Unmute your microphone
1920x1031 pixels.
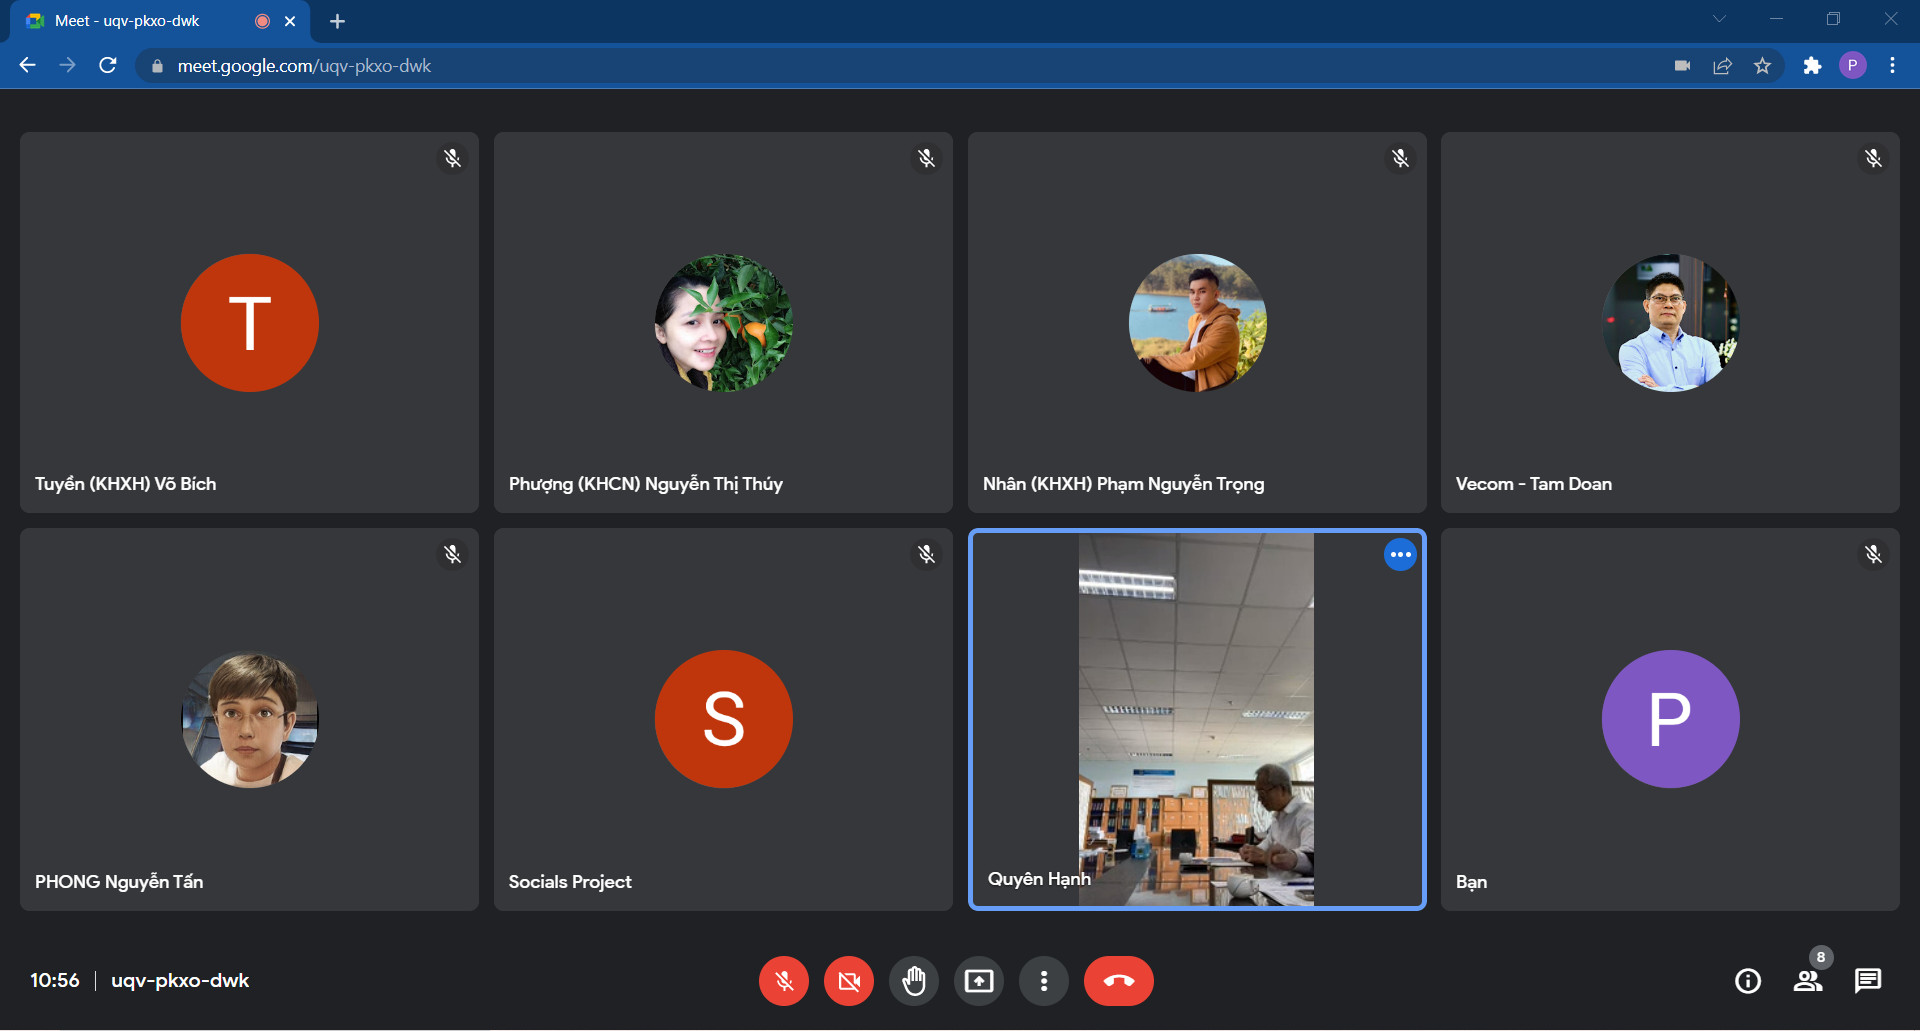[784, 981]
